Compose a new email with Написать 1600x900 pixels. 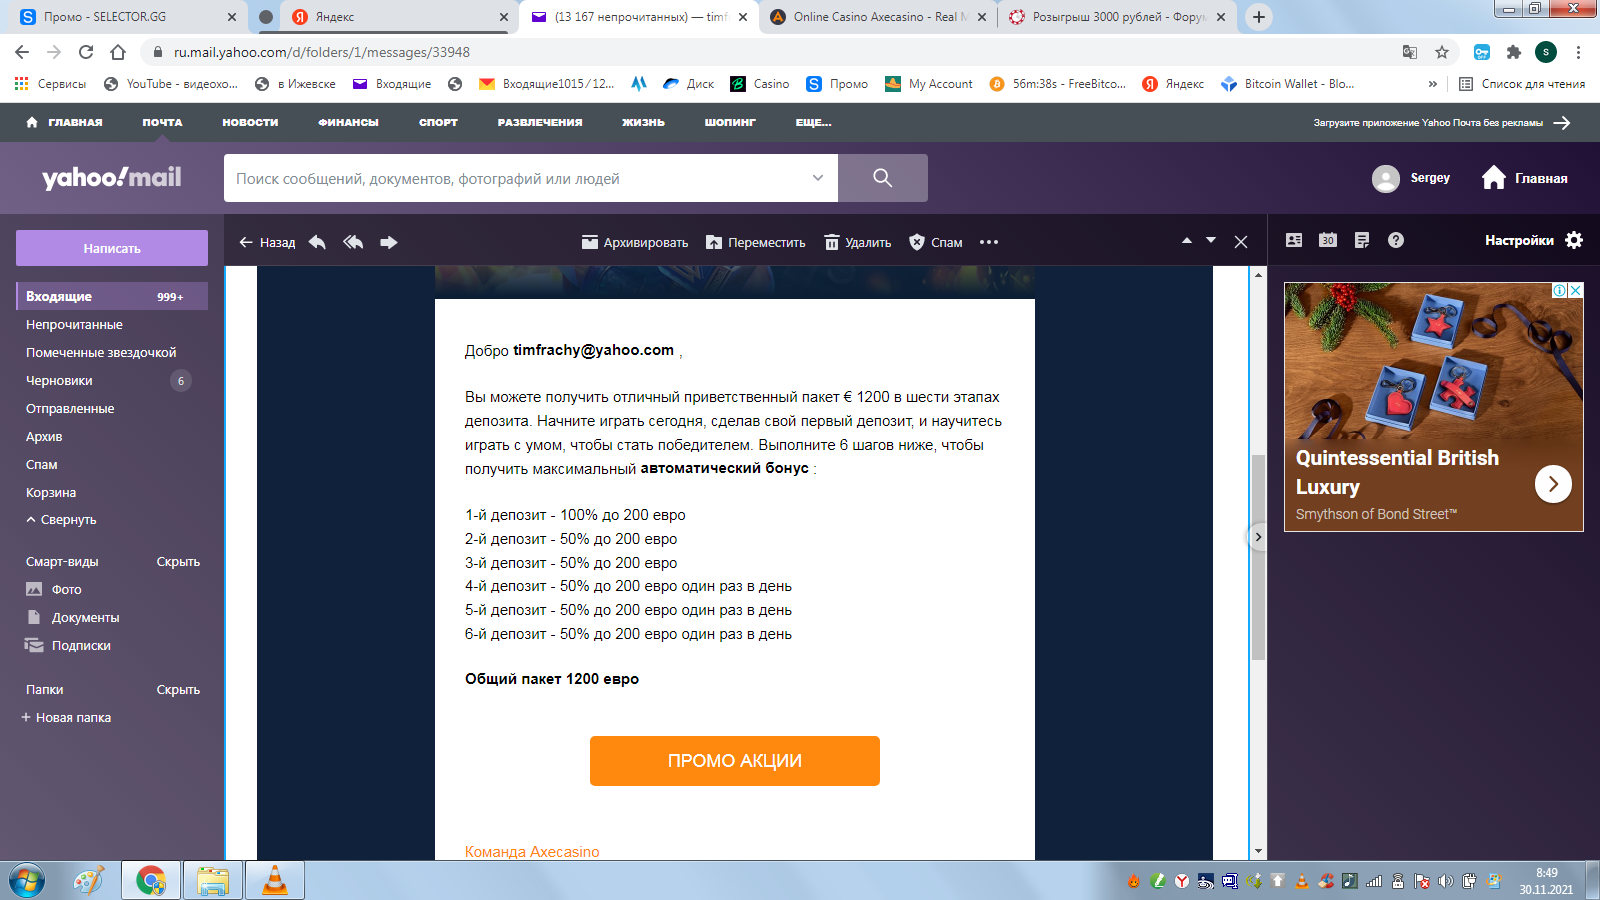pyautogui.click(x=112, y=248)
